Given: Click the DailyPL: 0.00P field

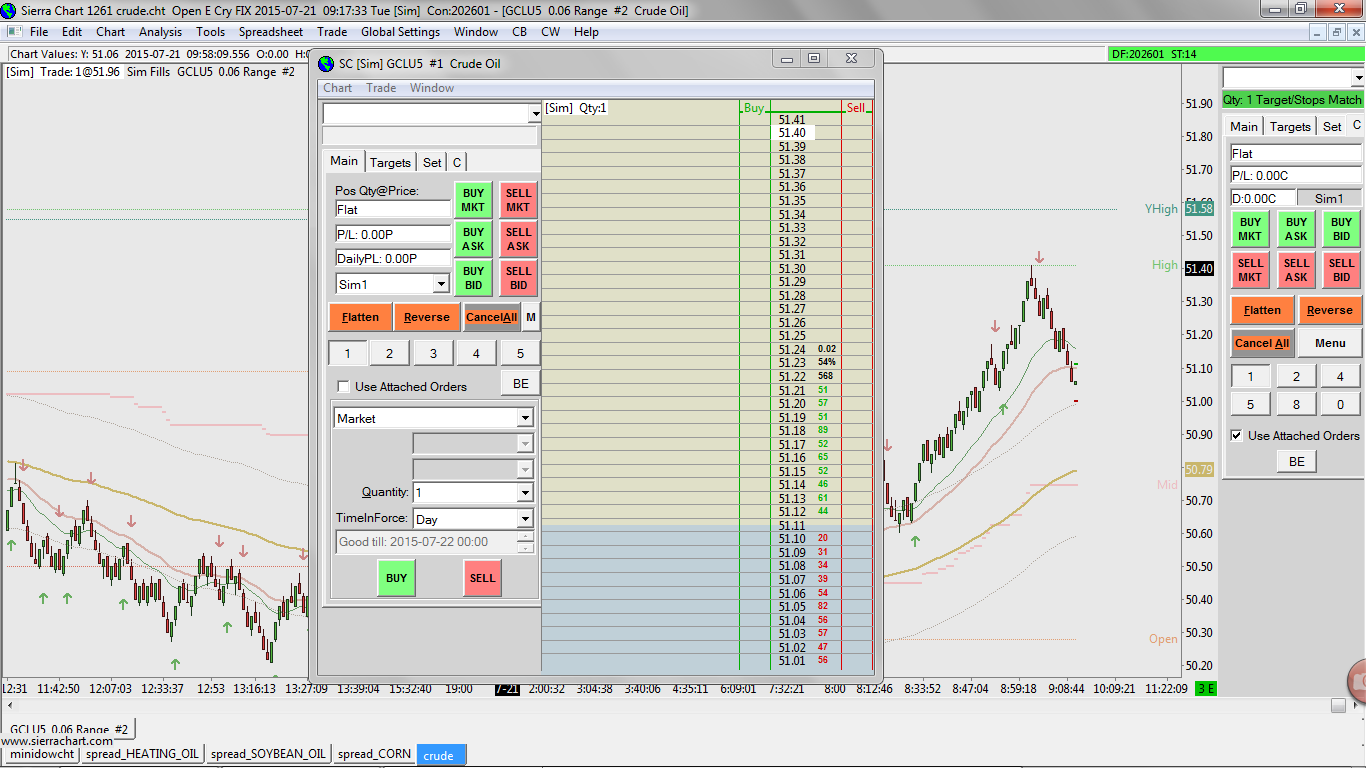Looking at the screenshot, I should click(x=393, y=258).
